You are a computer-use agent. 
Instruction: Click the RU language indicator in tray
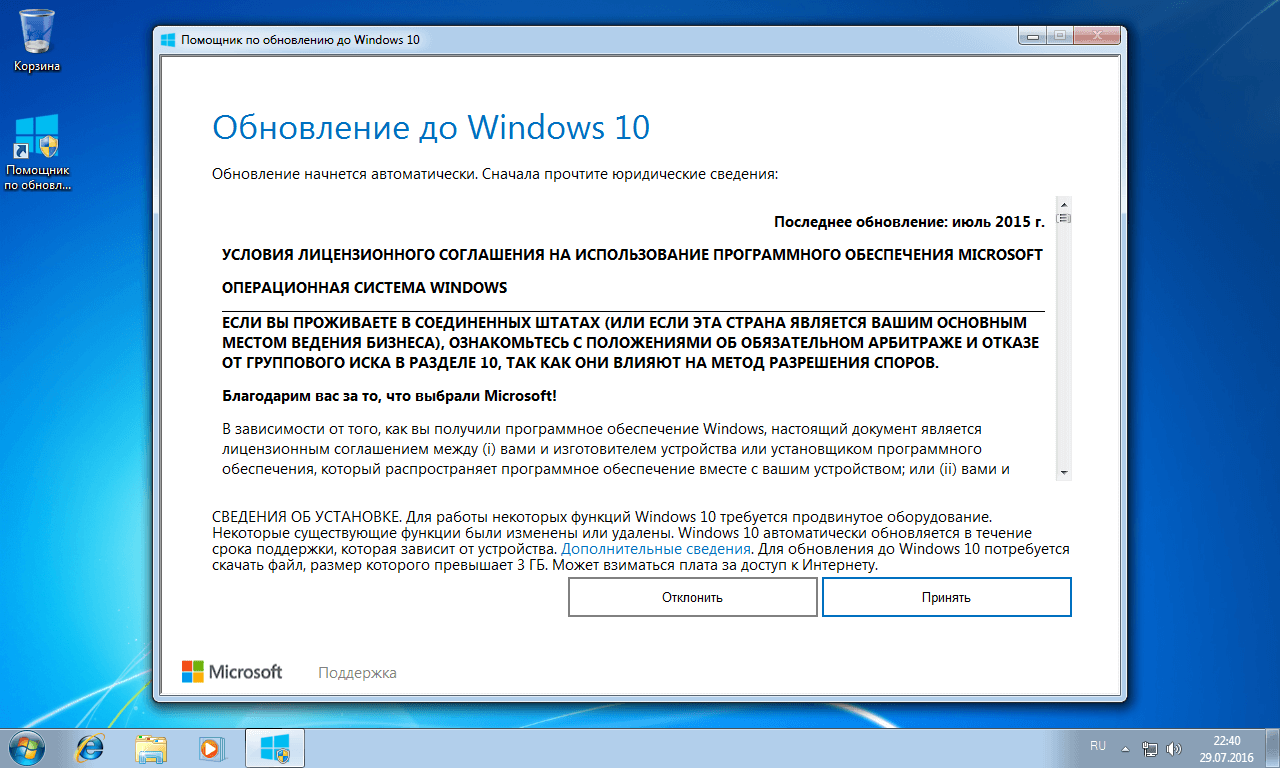coord(1097,746)
